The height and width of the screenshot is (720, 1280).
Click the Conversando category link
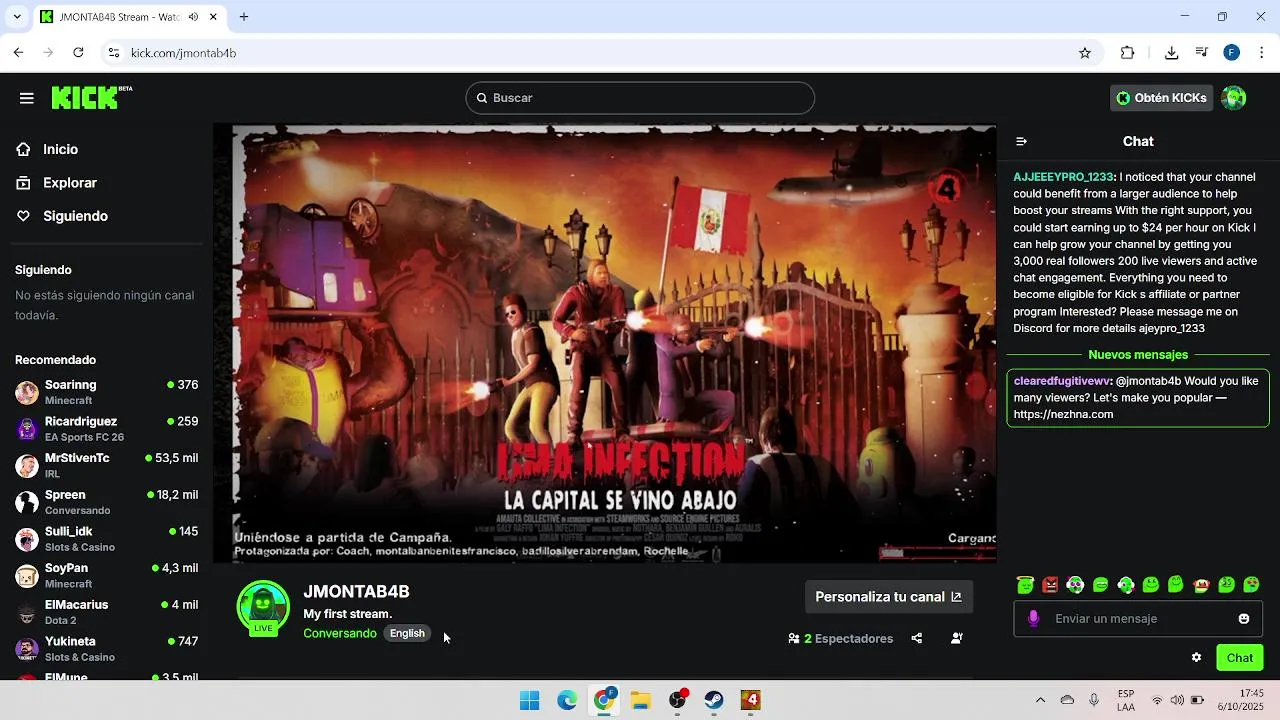coord(340,633)
